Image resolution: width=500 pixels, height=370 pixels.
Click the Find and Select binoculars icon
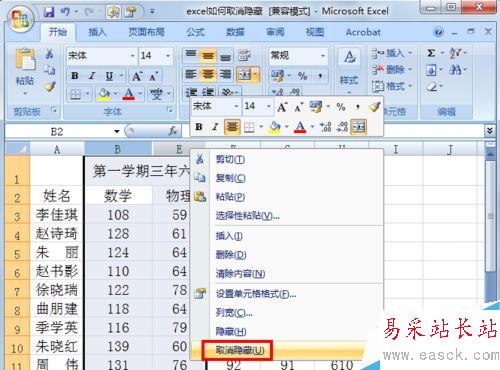pos(455,70)
